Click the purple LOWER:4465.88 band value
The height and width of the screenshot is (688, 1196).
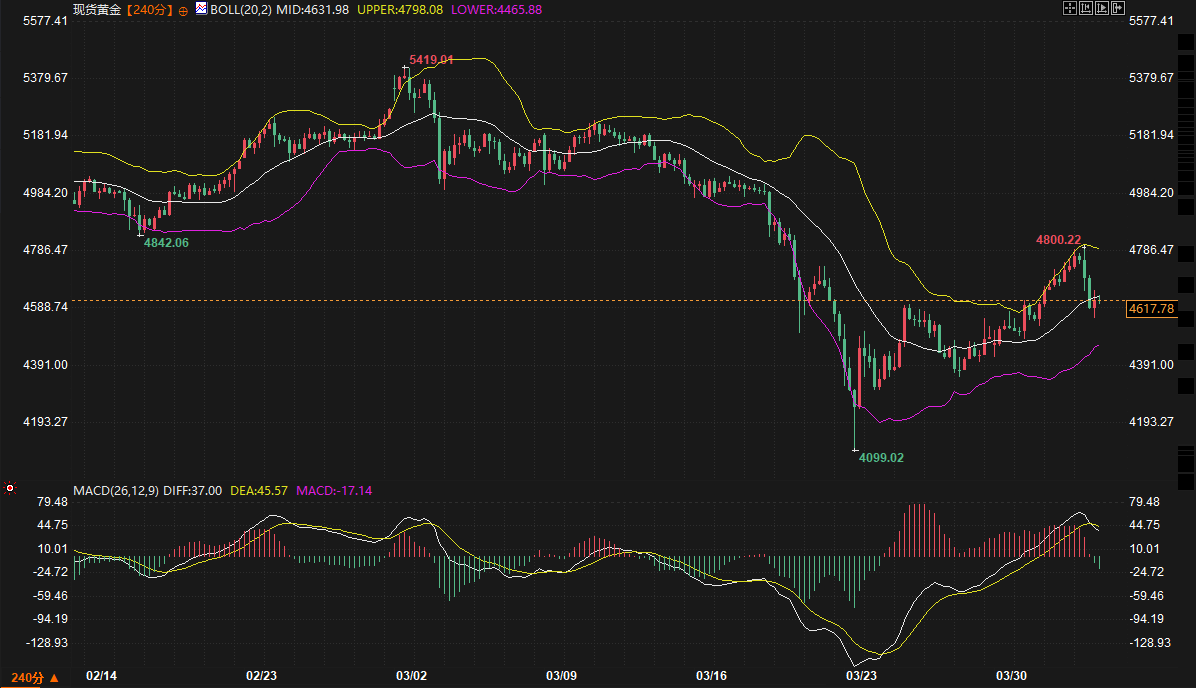pos(497,9)
